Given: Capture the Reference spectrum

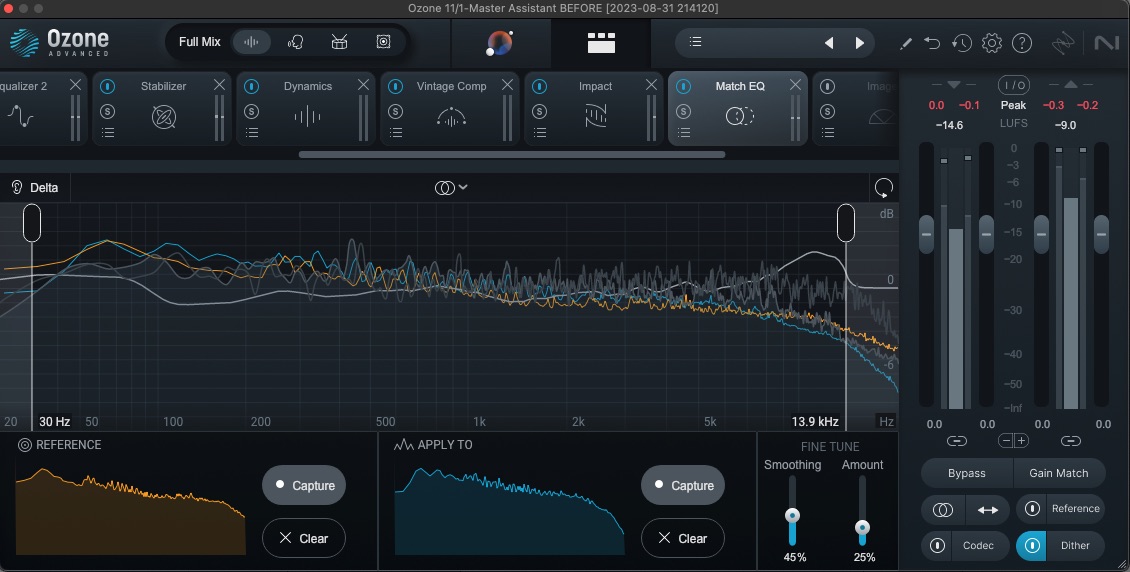Looking at the screenshot, I should (x=304, y=485).
